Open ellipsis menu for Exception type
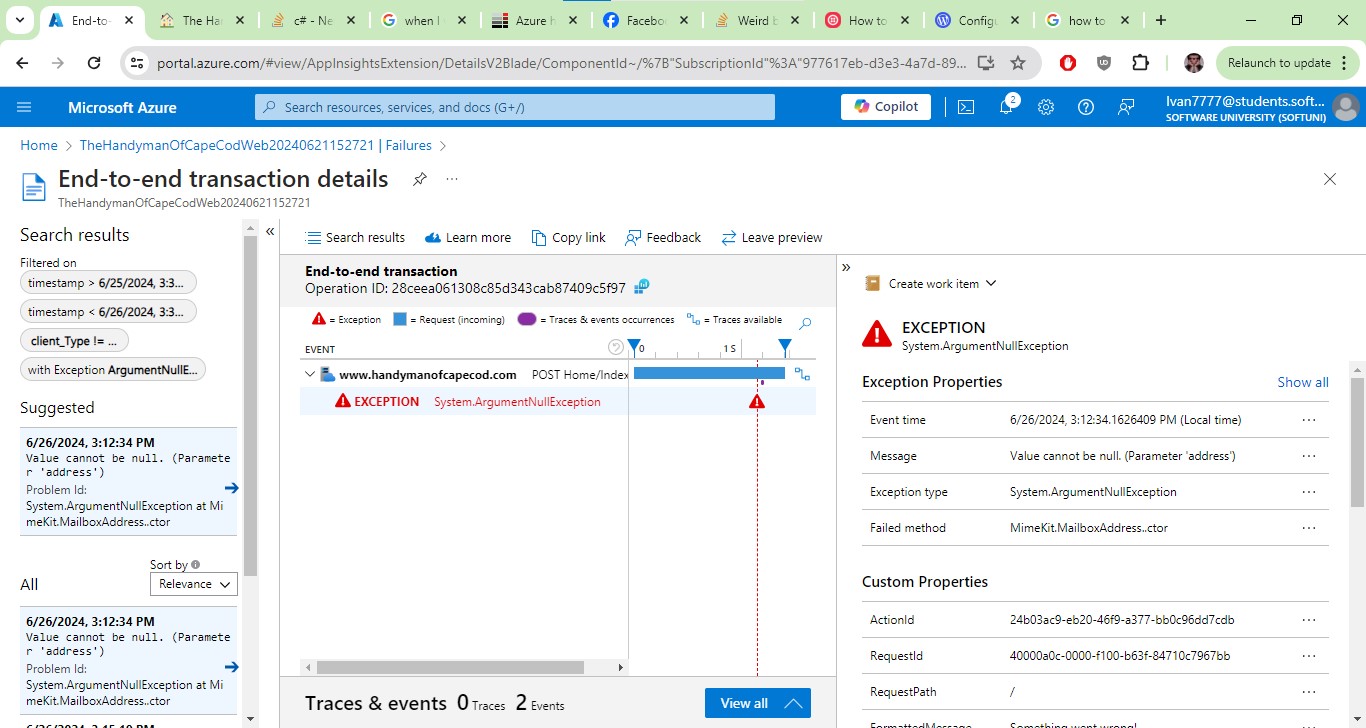This screenshot has width=1366, height=728. click(1309, 492)
